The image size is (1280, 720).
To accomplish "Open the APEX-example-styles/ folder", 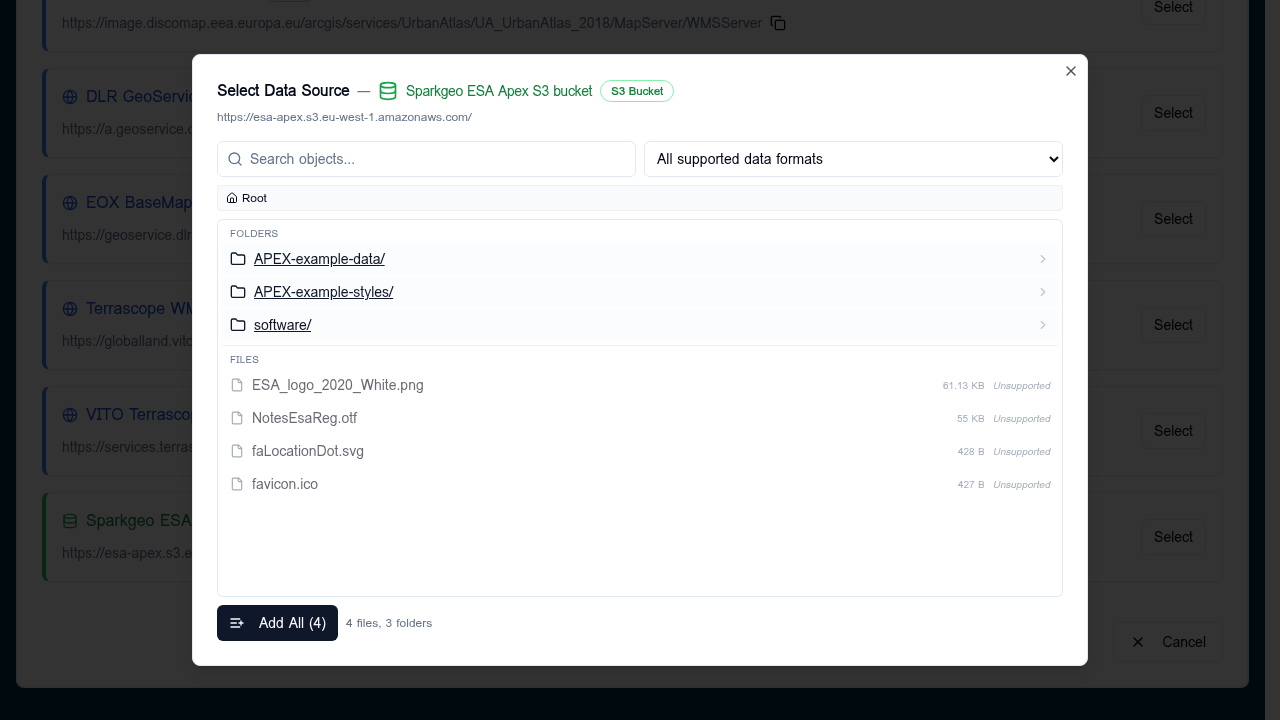I will pyautogui.click(x=640, y=292).
